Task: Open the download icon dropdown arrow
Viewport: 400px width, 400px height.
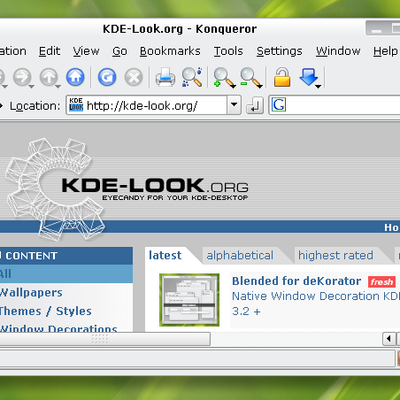Action: tap(318, 87)
